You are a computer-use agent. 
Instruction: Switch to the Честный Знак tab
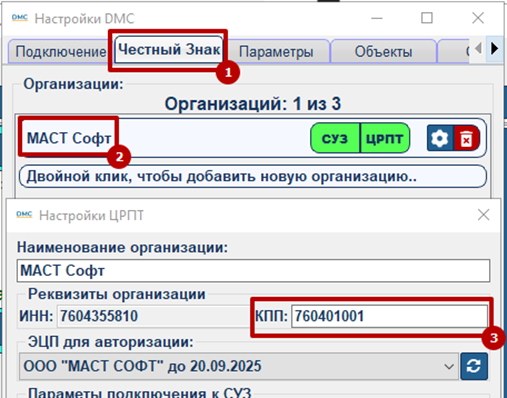[x=169, y=50]
